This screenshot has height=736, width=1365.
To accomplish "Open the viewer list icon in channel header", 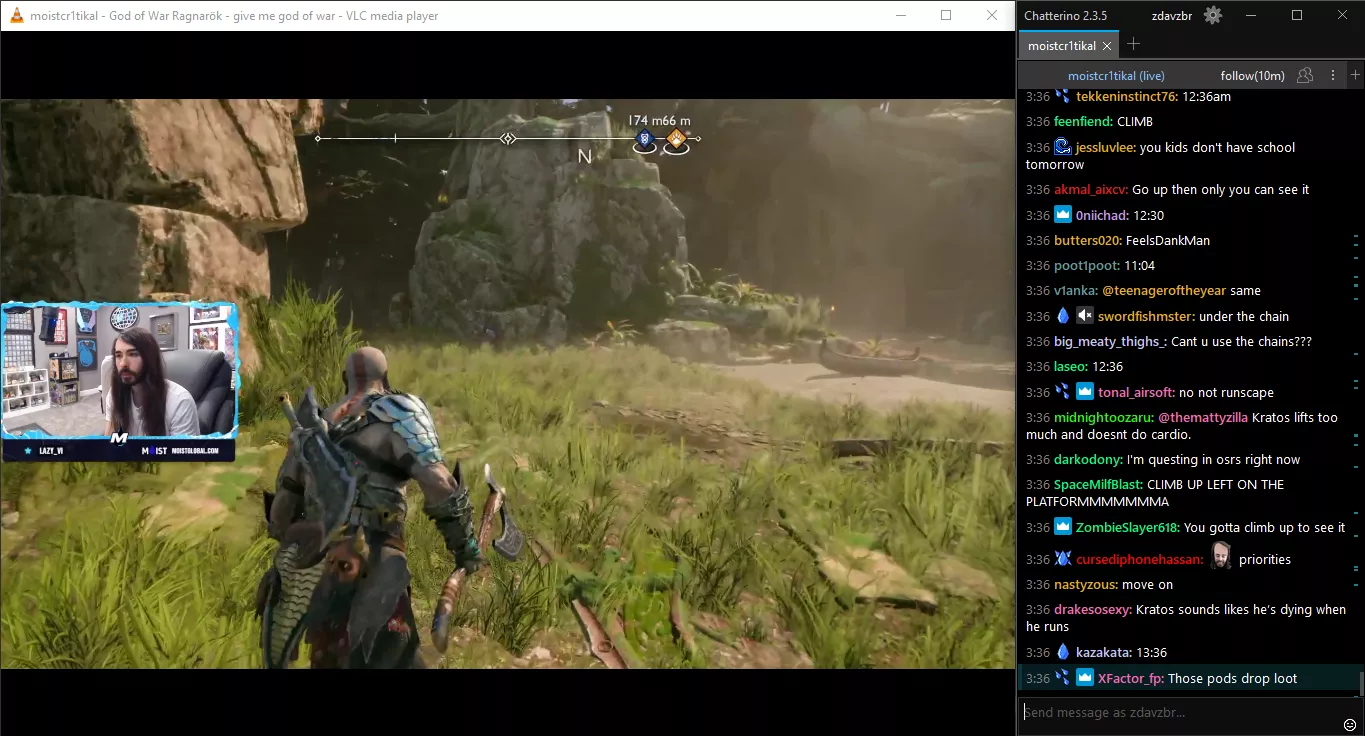I will click(1305, 75).
